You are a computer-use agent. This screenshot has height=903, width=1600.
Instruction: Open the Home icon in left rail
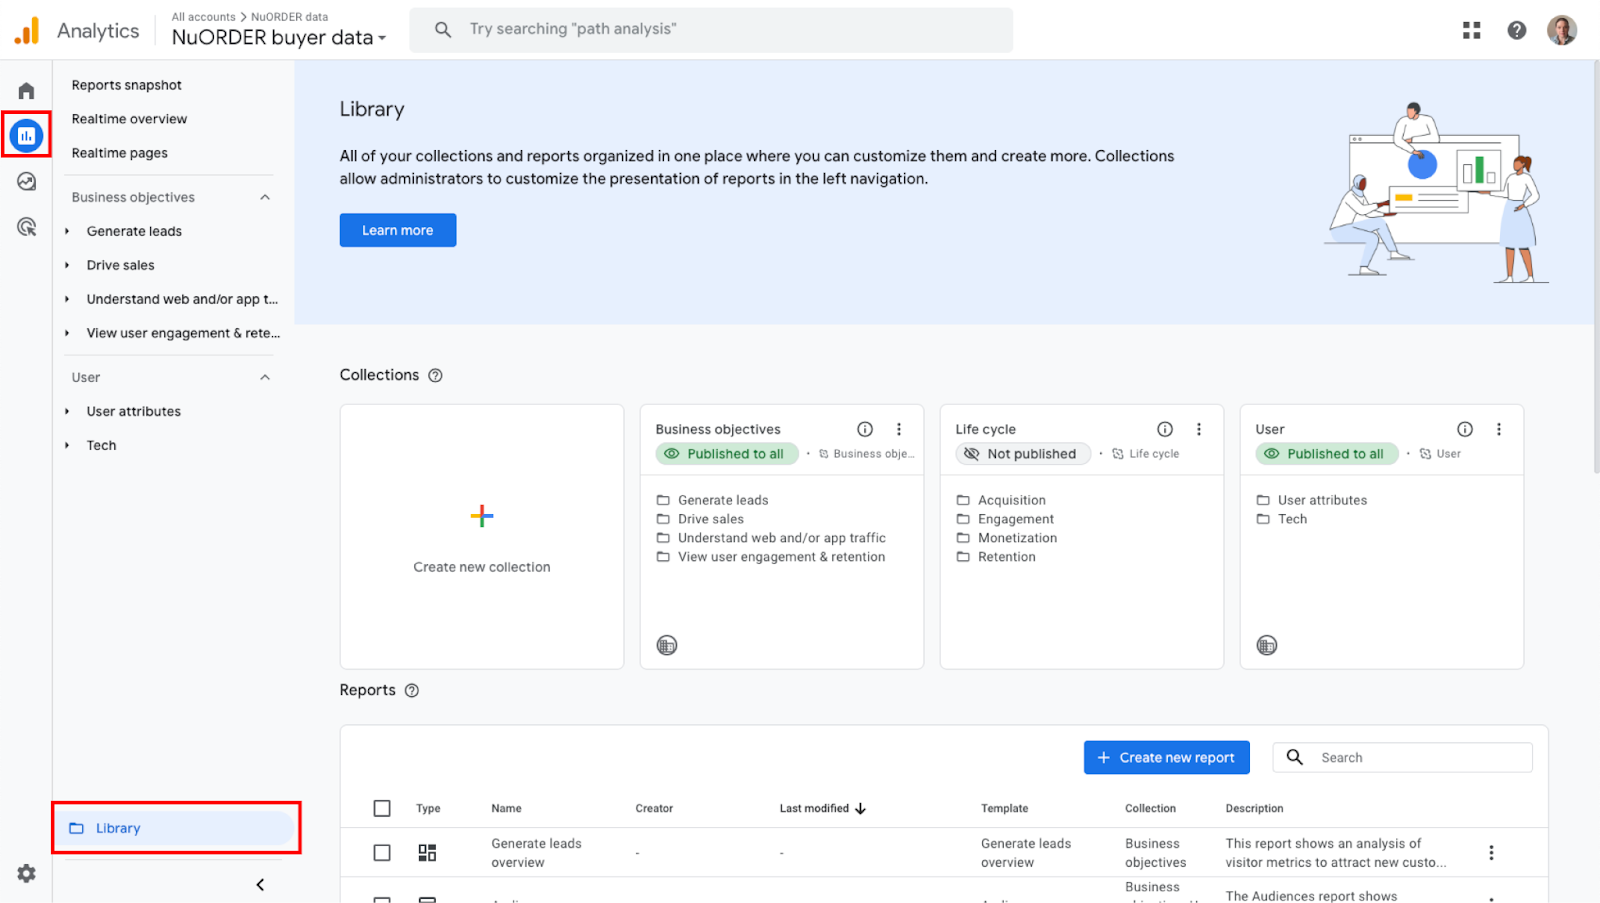pos(27,91)
